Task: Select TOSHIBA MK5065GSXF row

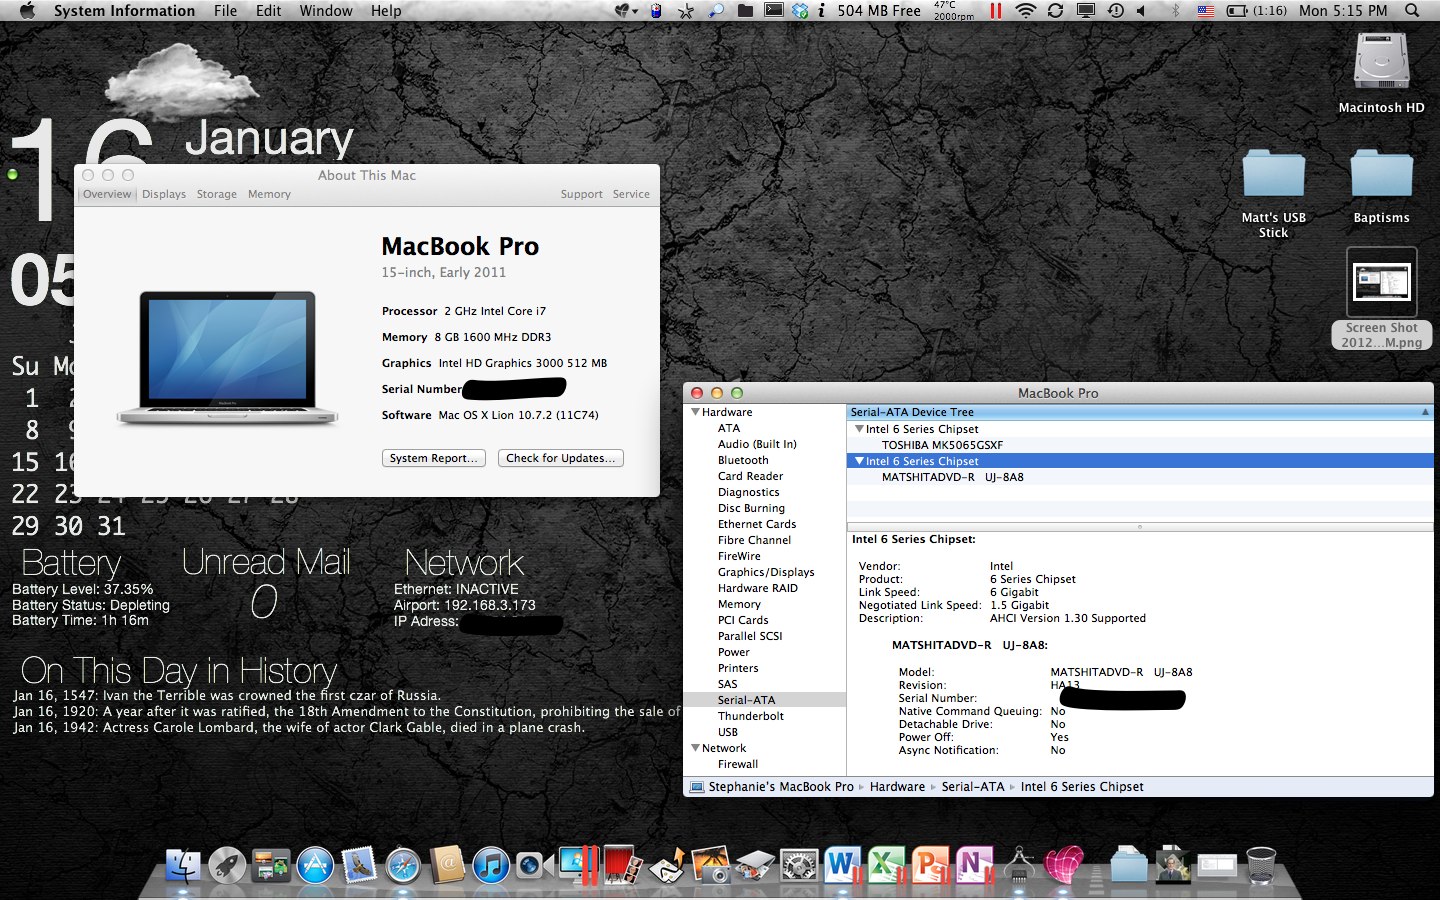Action: coord(1140,445)
